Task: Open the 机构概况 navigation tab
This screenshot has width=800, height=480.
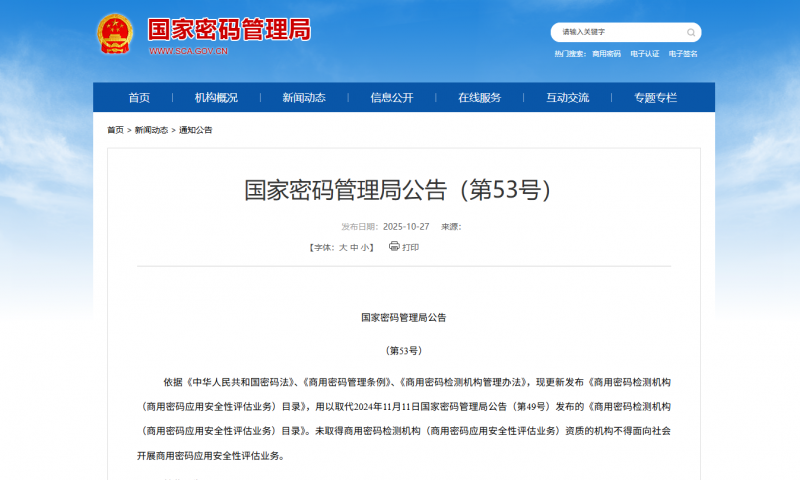Action: tap(216, 97)
